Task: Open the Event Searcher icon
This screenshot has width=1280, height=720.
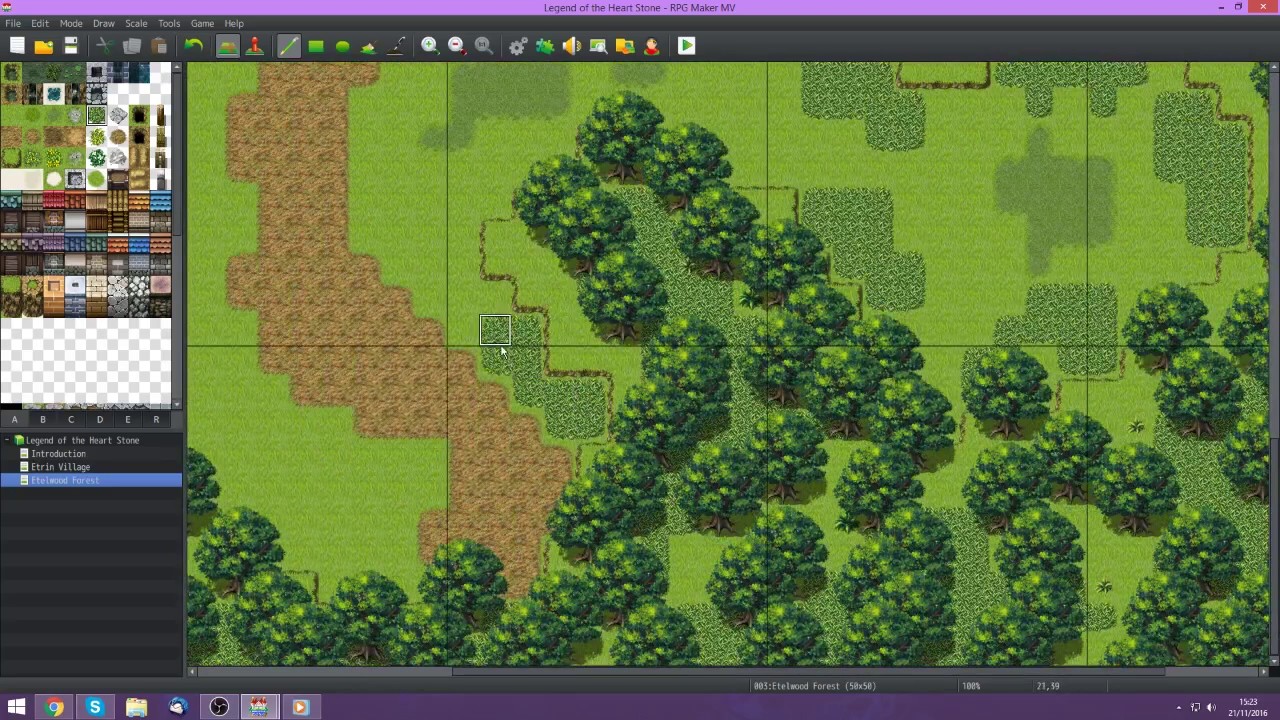Action: tap(598, 46)
